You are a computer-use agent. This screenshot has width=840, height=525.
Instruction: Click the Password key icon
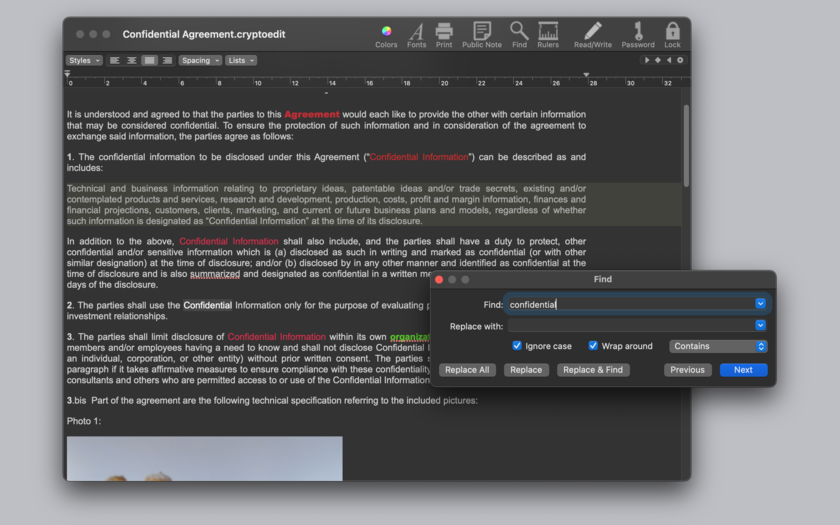click(638, 36)
